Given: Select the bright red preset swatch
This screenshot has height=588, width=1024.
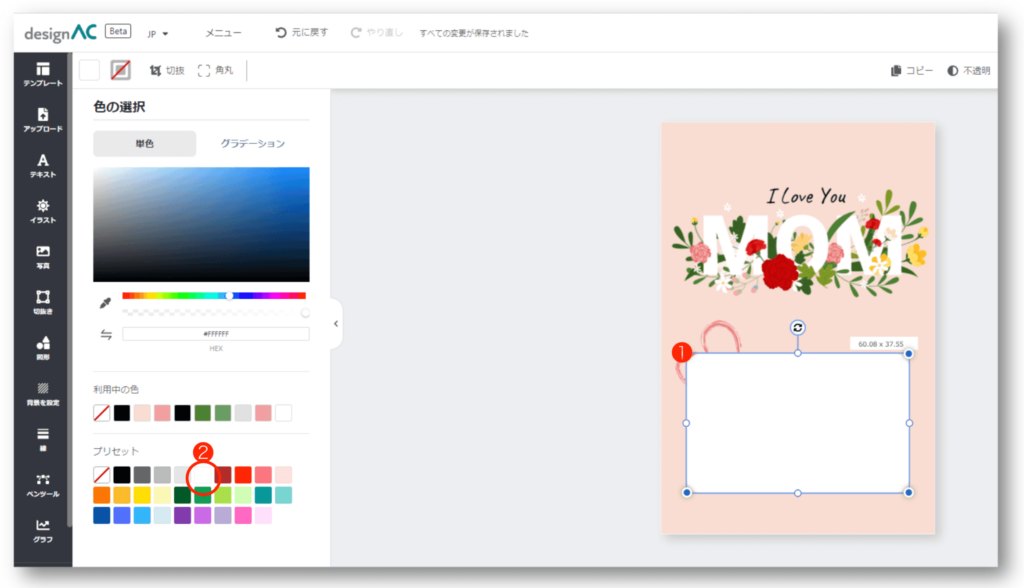Looking at the screenshot, I should (243, 474).
